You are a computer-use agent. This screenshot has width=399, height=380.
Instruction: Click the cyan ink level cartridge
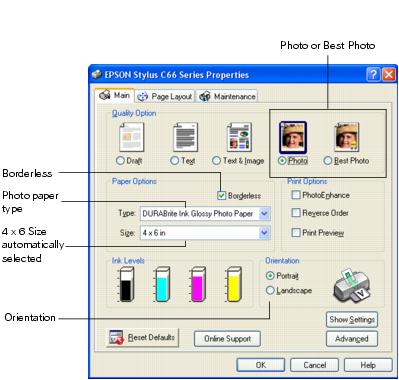[x=162, y=284]
